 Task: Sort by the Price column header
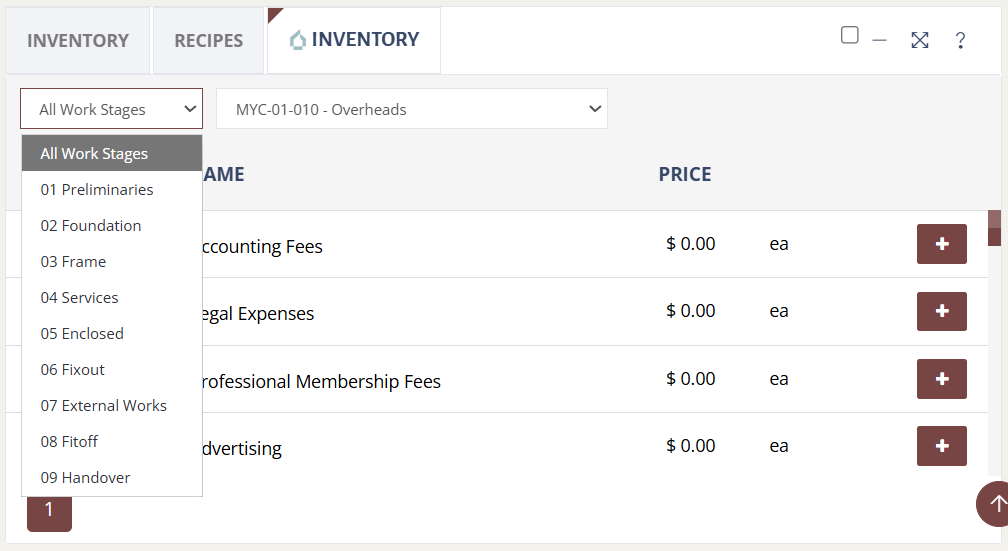click(685, 174)
